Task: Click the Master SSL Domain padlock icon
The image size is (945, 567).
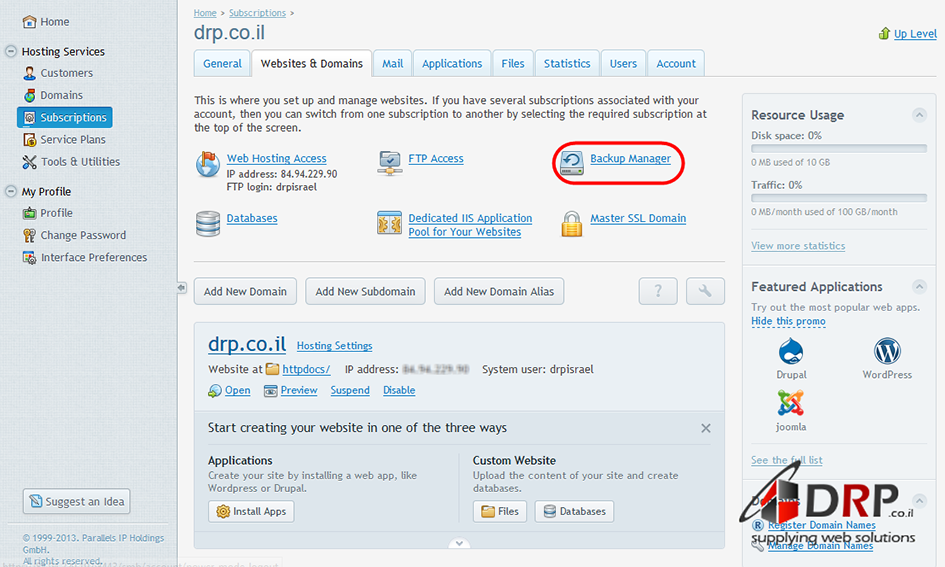Action: pos(572,223)
